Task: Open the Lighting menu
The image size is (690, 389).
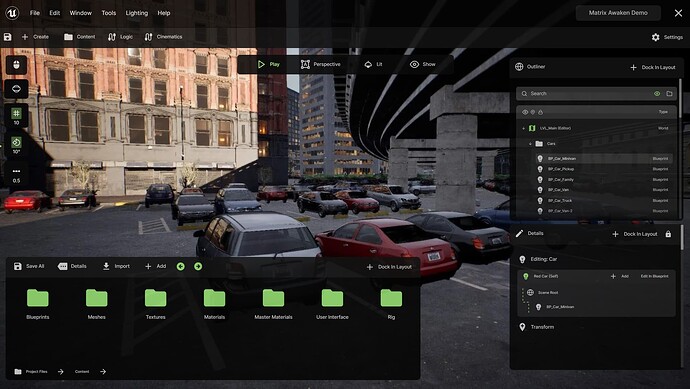Action: pyautogui.click(x=137, y=13)
